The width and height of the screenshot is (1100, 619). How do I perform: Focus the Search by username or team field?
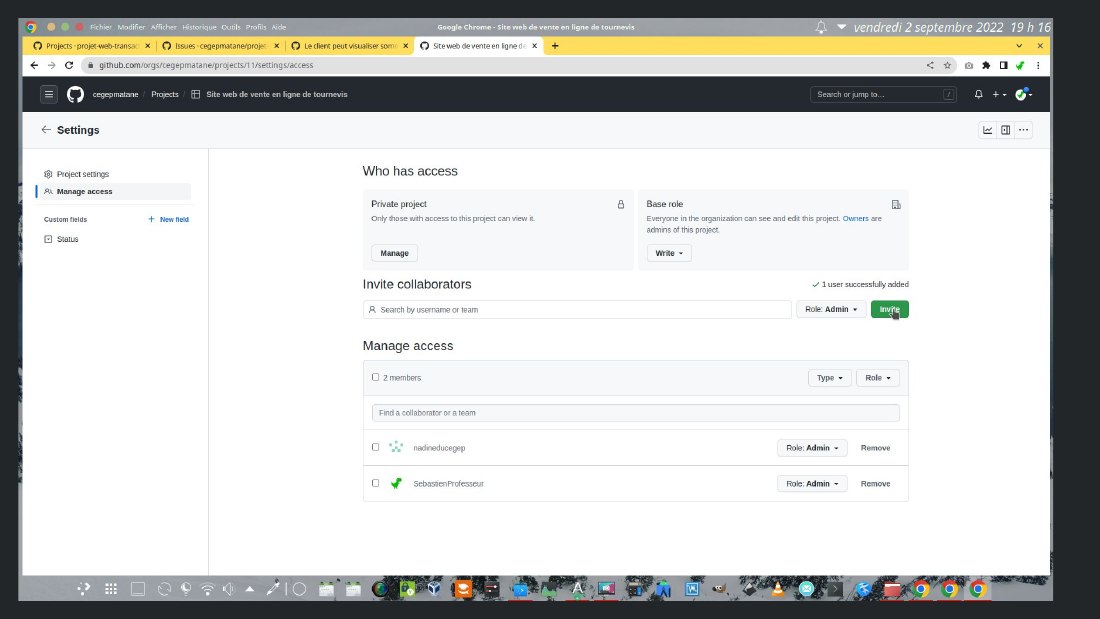[x=577, y=310]
